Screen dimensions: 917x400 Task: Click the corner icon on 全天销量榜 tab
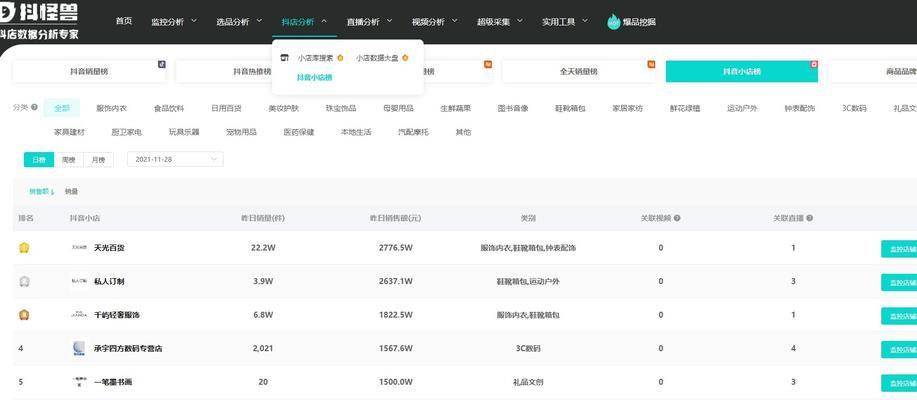[651, 64]
